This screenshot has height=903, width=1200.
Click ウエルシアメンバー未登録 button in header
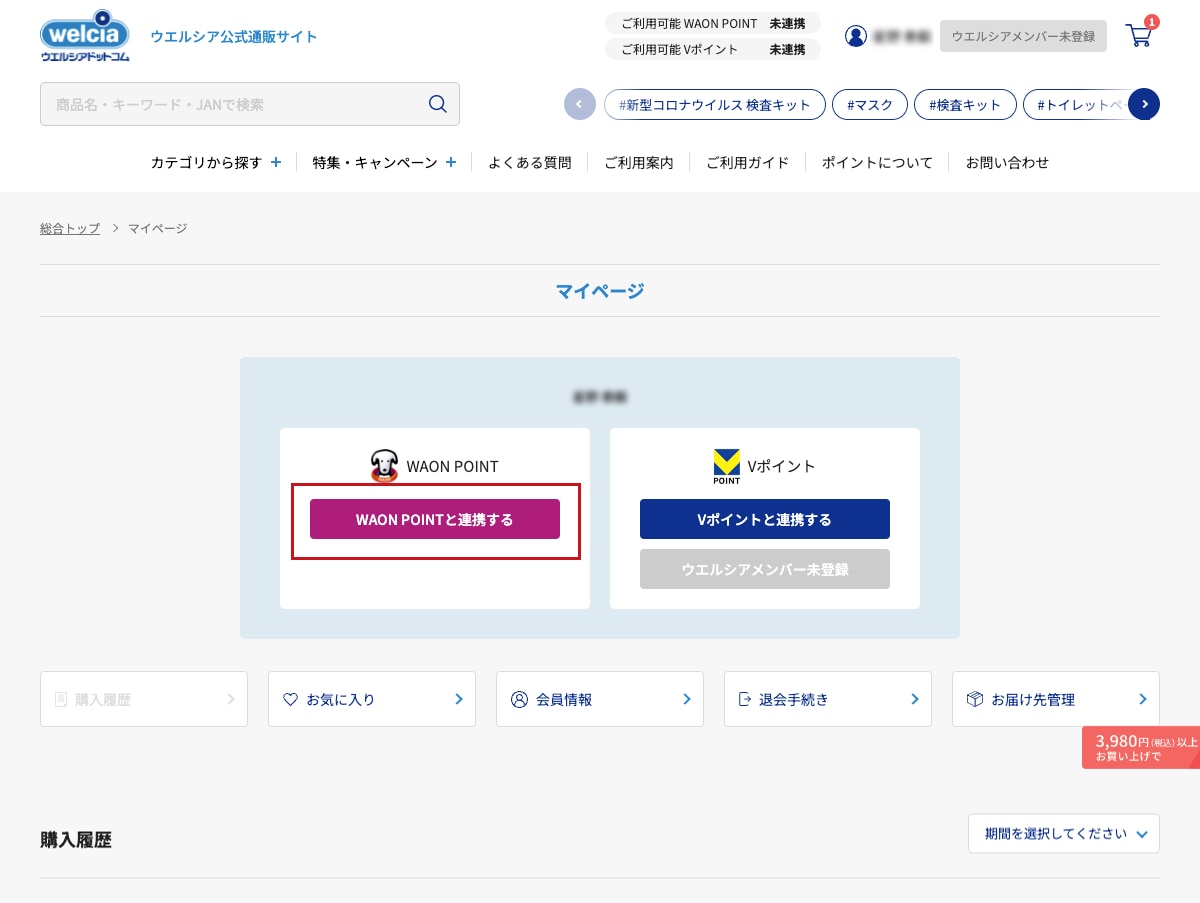pos(1024,36)
